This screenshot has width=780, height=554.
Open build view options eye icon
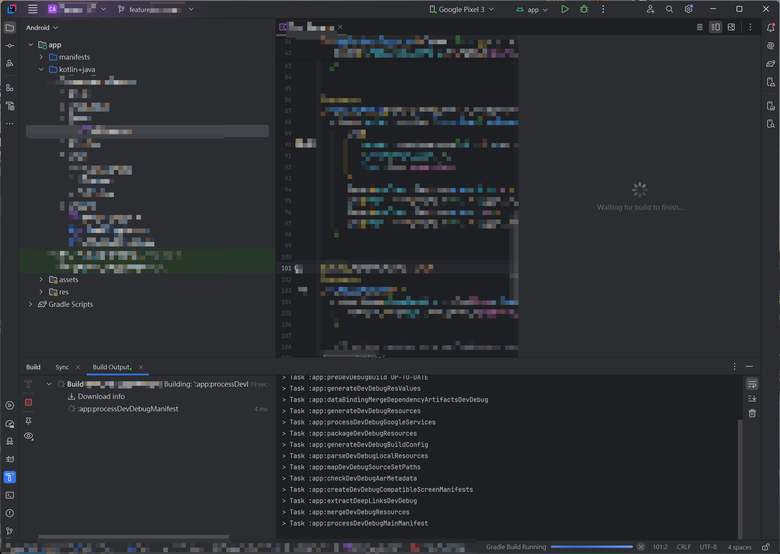point(28,436)
